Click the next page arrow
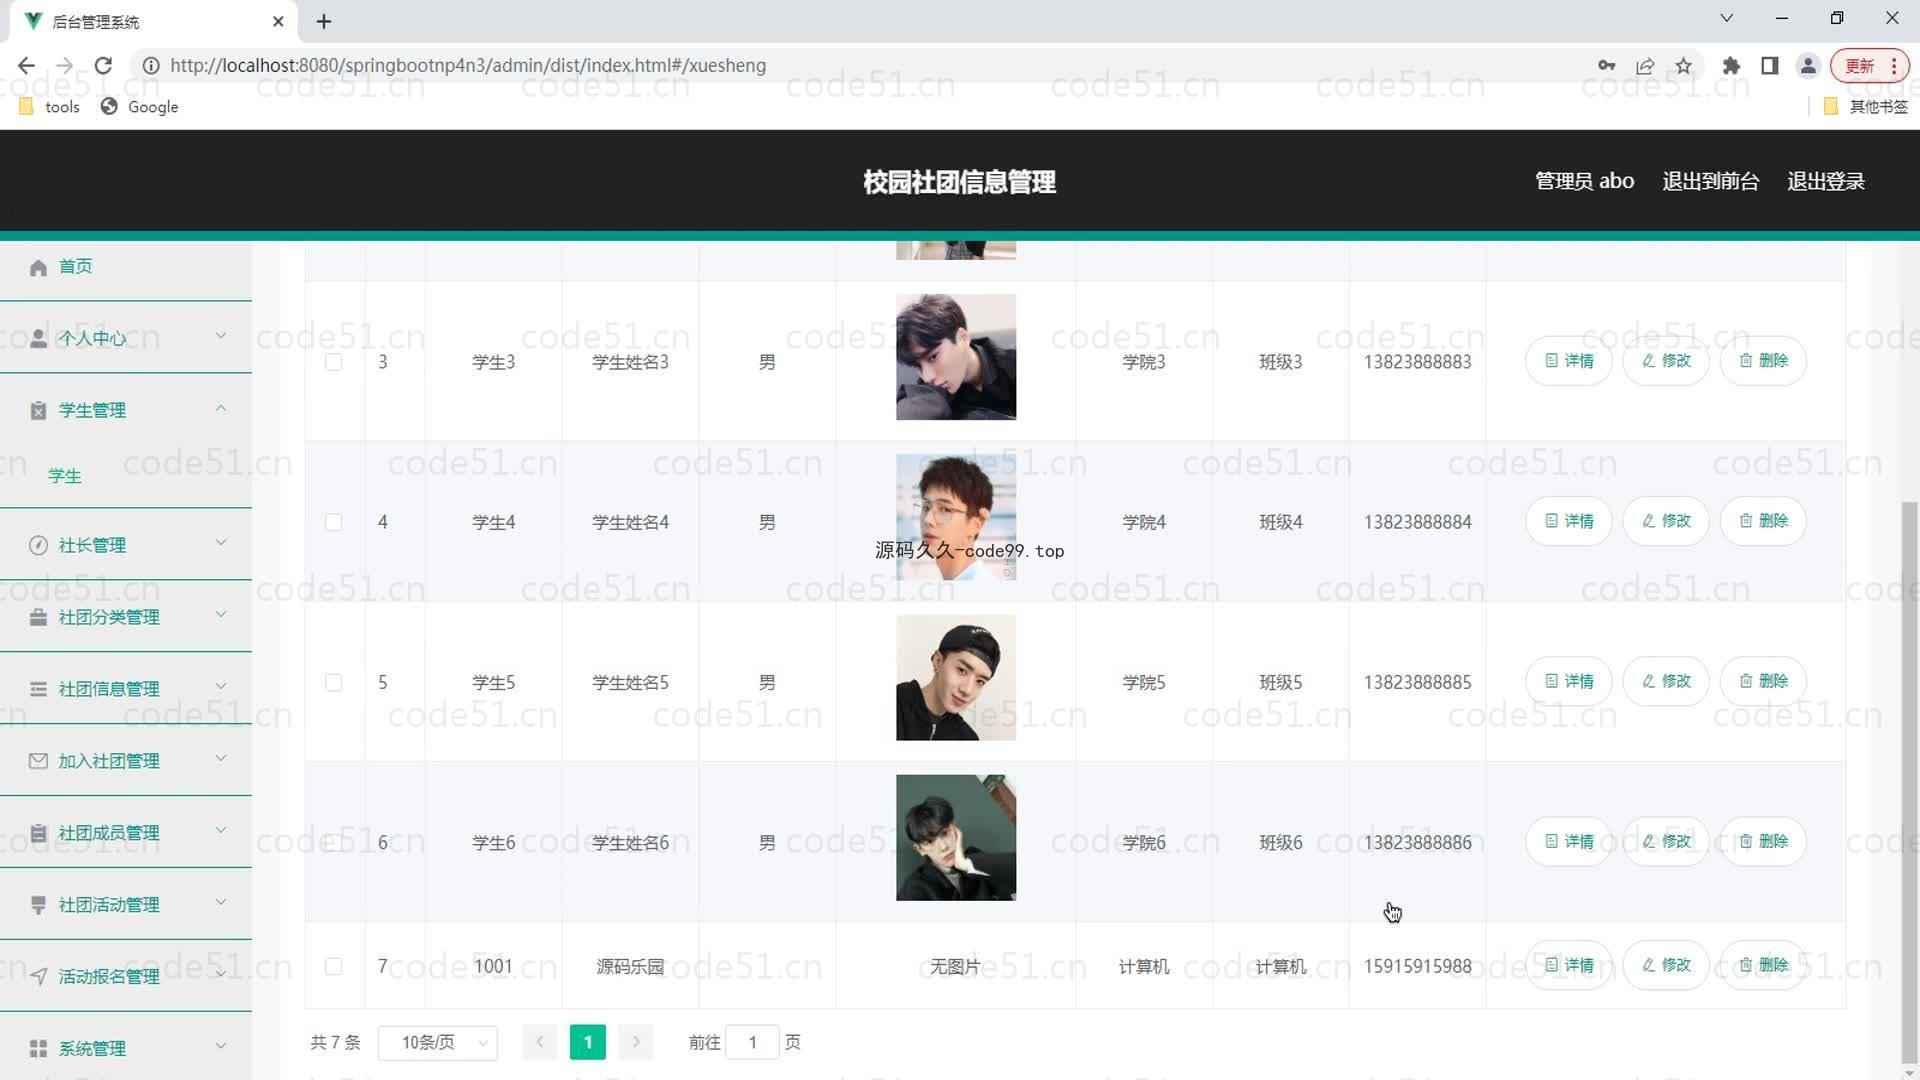 point(636,1043)
